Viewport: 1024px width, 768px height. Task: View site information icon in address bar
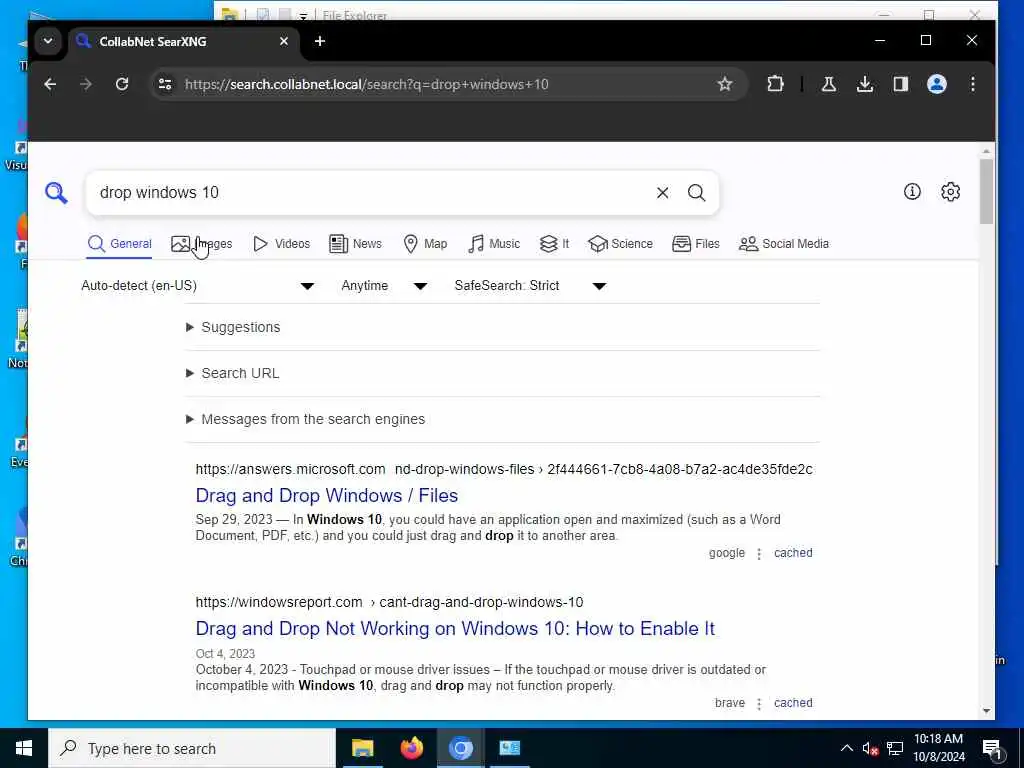tap(165, 84)
